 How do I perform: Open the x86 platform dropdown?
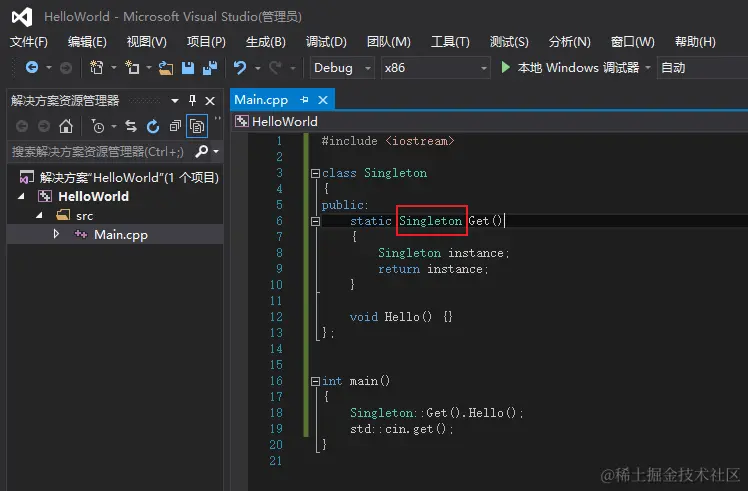tap(436, 68)
